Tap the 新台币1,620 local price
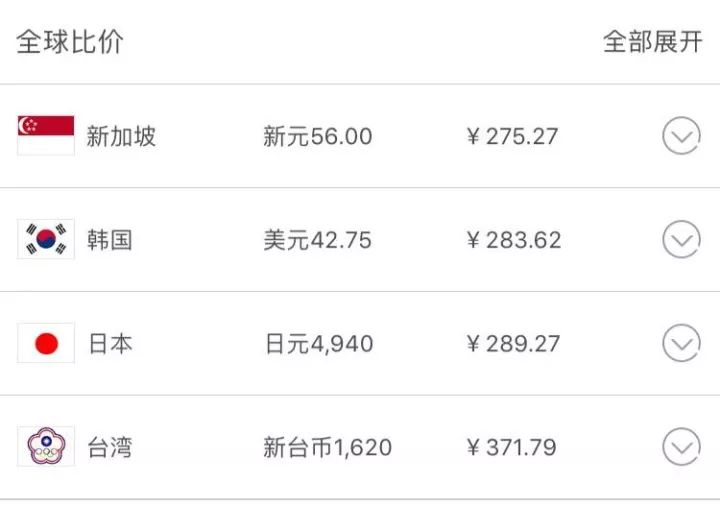Viewport: 720px width, 506px height. pos(327,448)
